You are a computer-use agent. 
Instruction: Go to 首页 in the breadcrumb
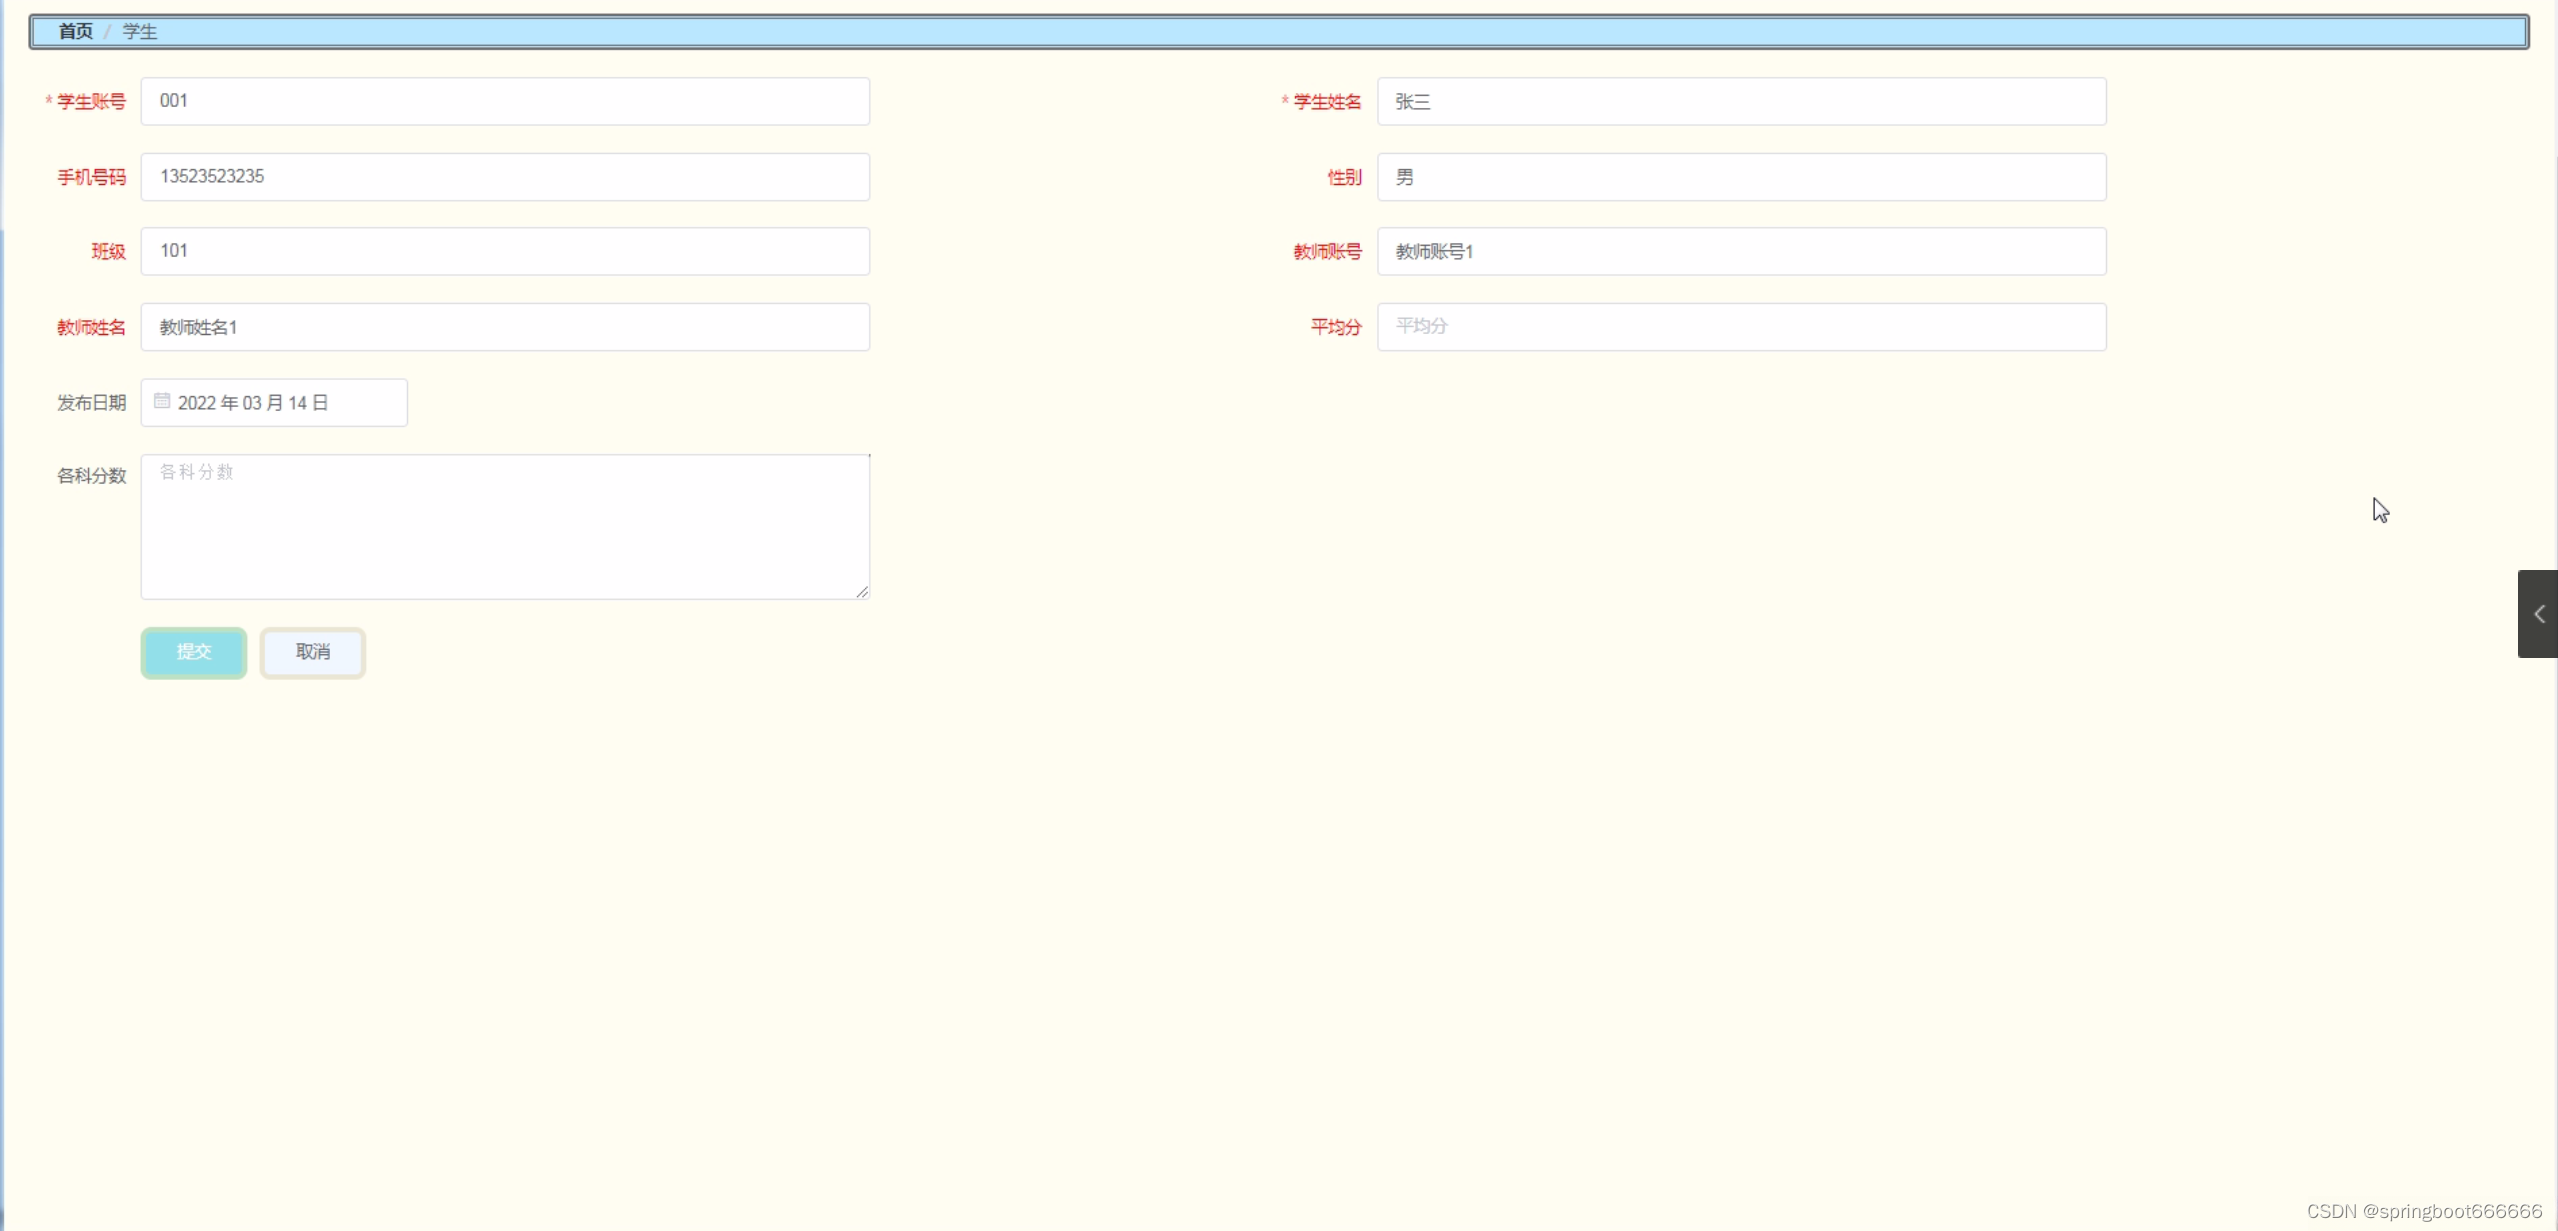[75, 31]
